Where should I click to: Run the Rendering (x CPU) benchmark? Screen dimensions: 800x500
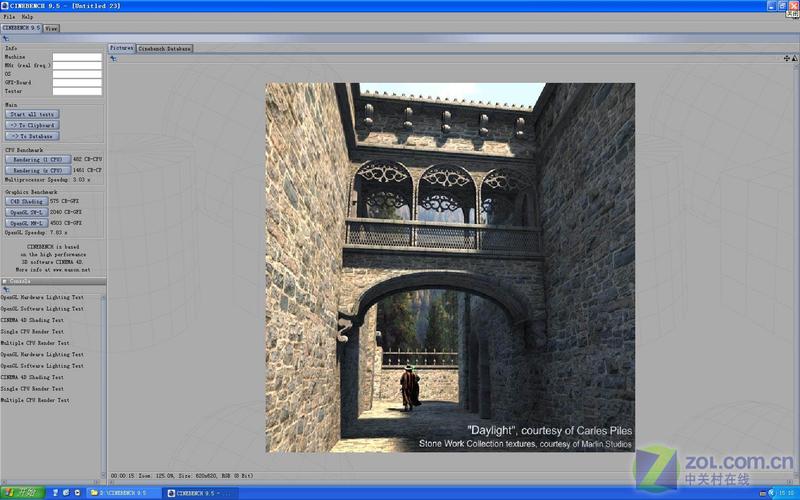[x=38, y=170]
